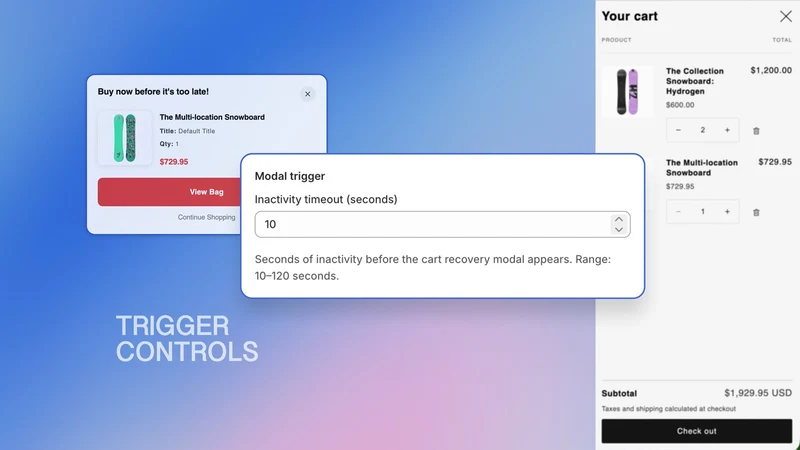The image size is (800, 450).
Task: Click the $729.95 red popup price
Action: pos(173,162)
